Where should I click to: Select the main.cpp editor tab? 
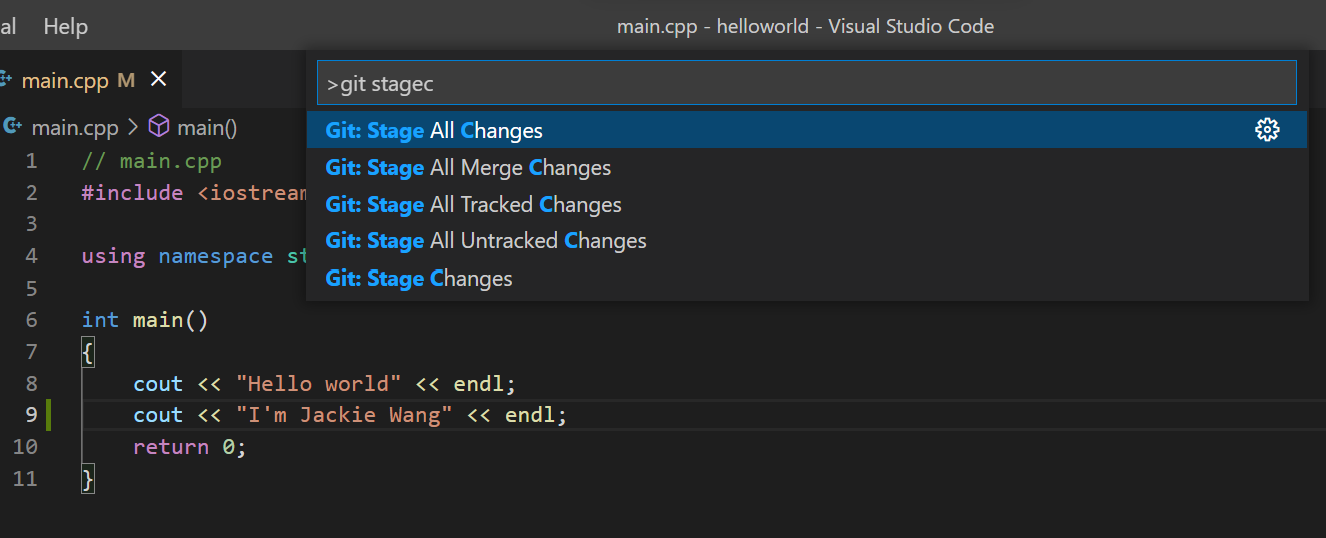click(x=65, y=81)
